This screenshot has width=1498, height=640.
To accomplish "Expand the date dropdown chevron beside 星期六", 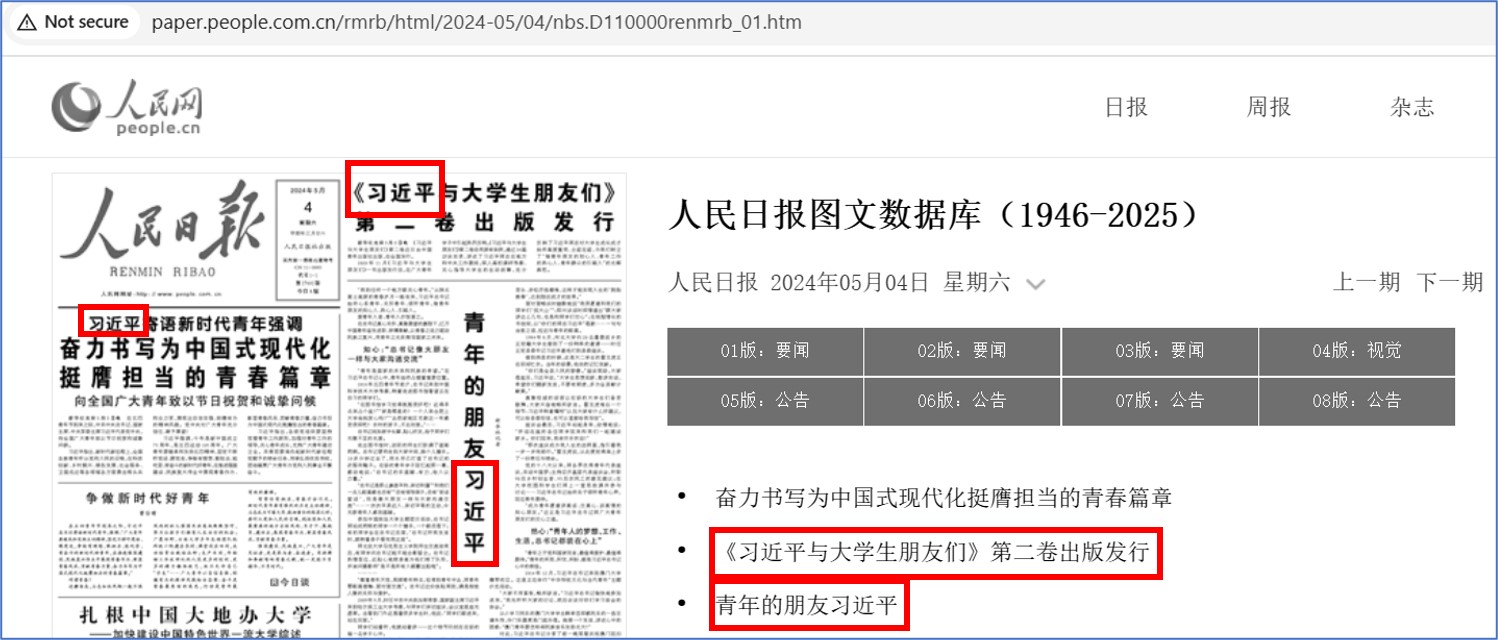I will pyautogui.click(x=1035, y=285).
